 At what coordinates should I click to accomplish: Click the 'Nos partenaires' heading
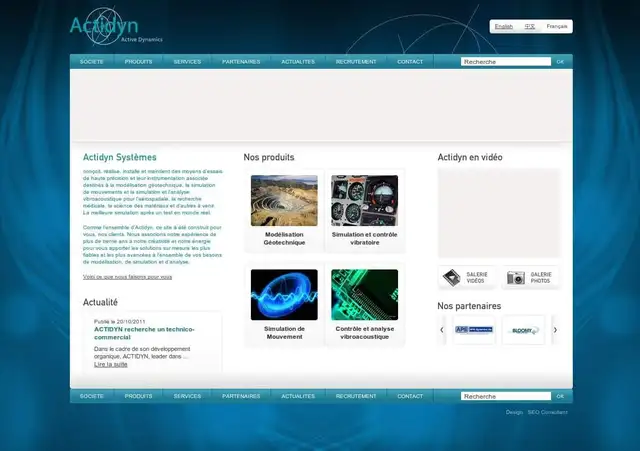tap(469, 306)
